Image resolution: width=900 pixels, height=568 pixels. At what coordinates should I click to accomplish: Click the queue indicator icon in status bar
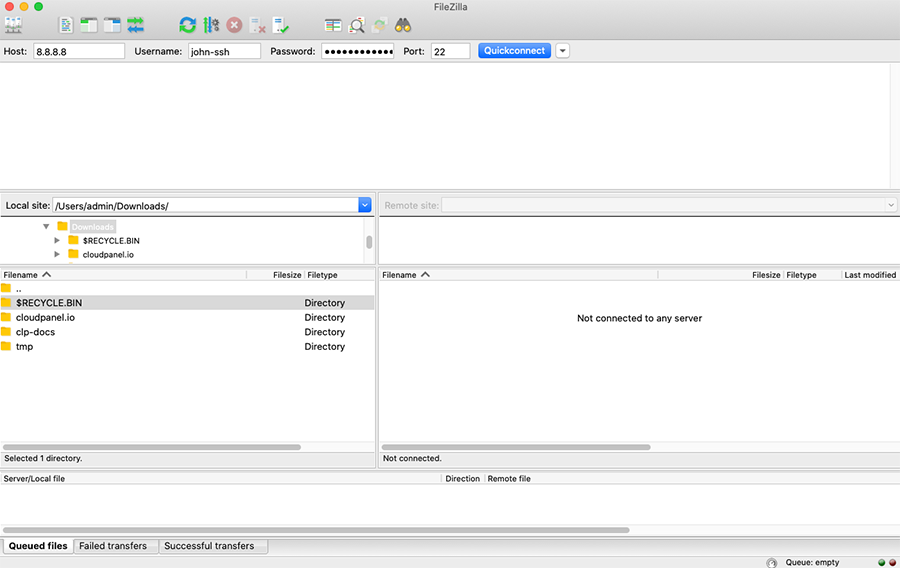pyautogui.click(x=771, y=563)
